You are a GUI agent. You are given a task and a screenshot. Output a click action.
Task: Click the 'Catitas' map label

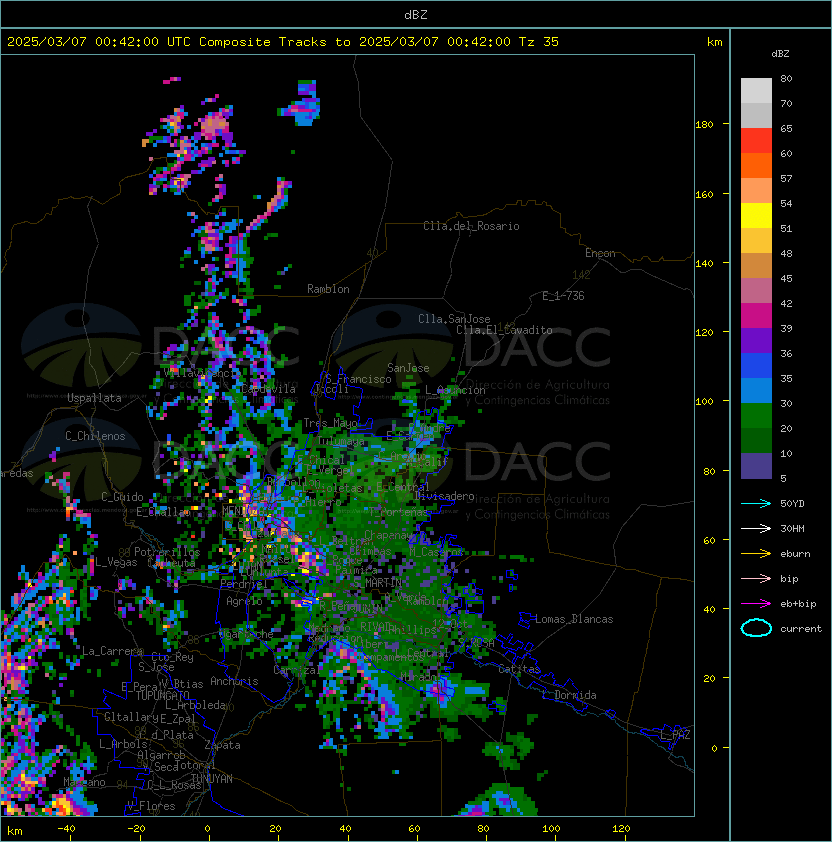point(519,669)
